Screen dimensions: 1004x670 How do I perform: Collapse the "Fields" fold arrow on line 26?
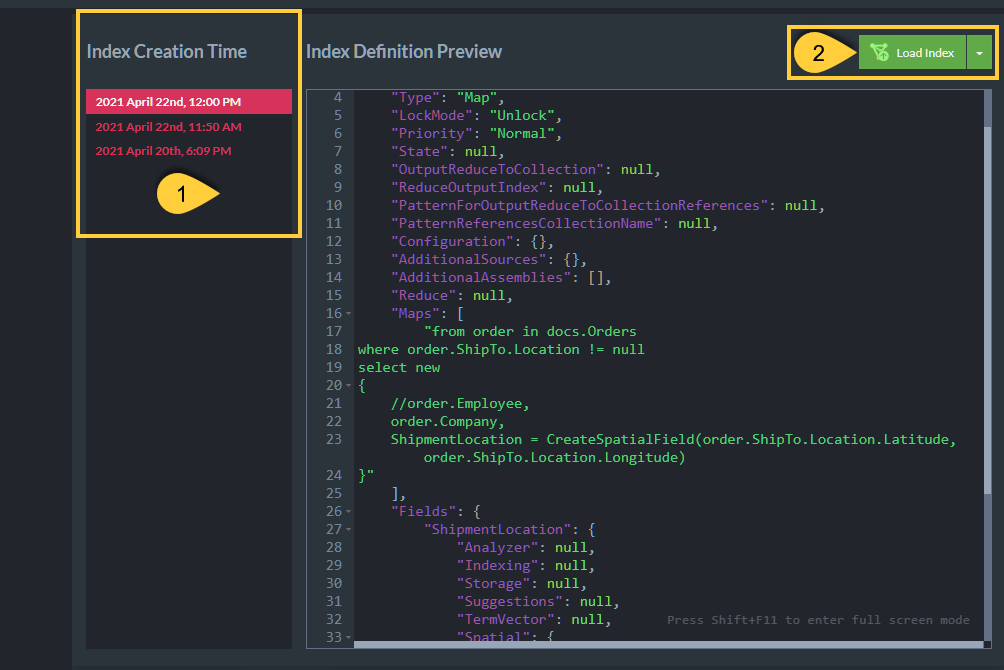coord(348,512)
